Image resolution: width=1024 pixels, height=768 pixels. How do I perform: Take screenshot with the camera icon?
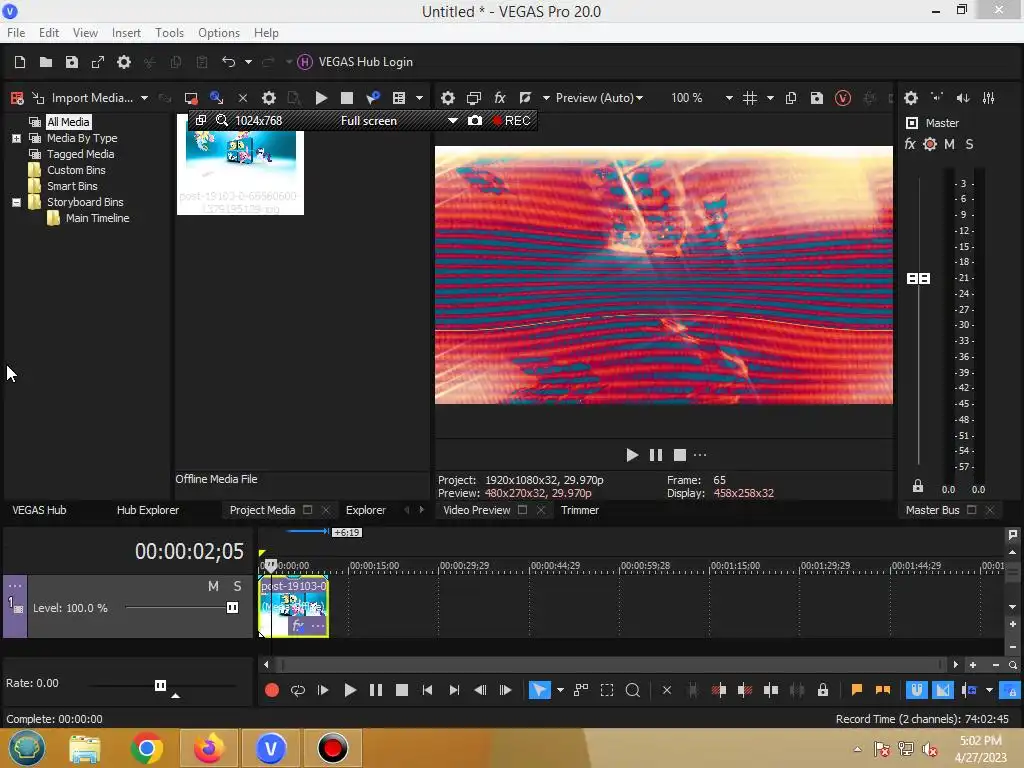(x=475, y=121)
